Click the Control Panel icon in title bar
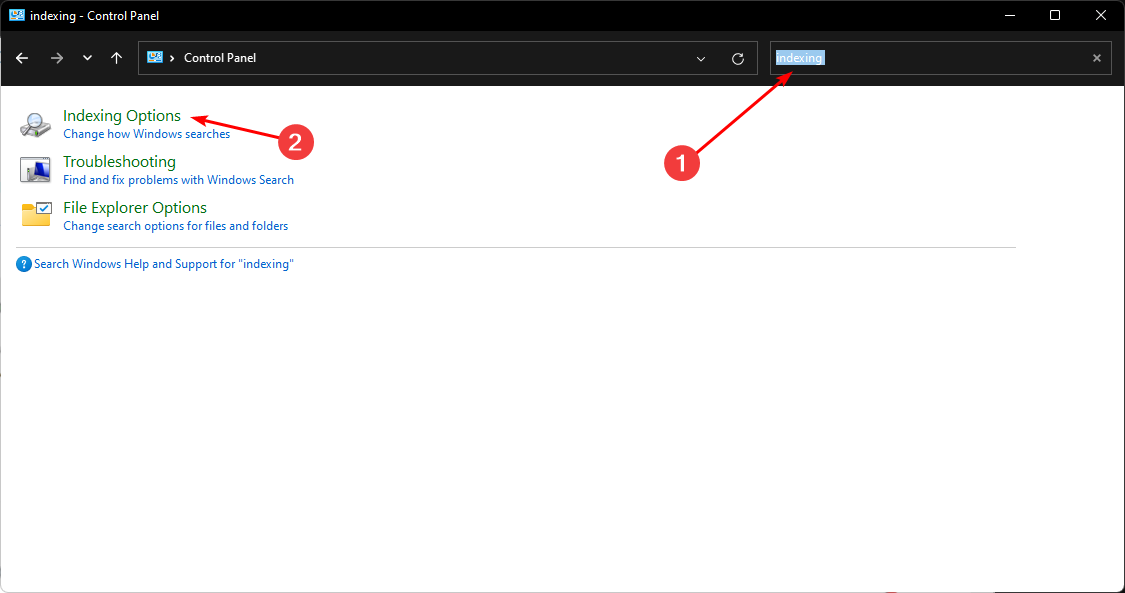The width and height of the screenshot is (1125, 593). coord(17,15)
